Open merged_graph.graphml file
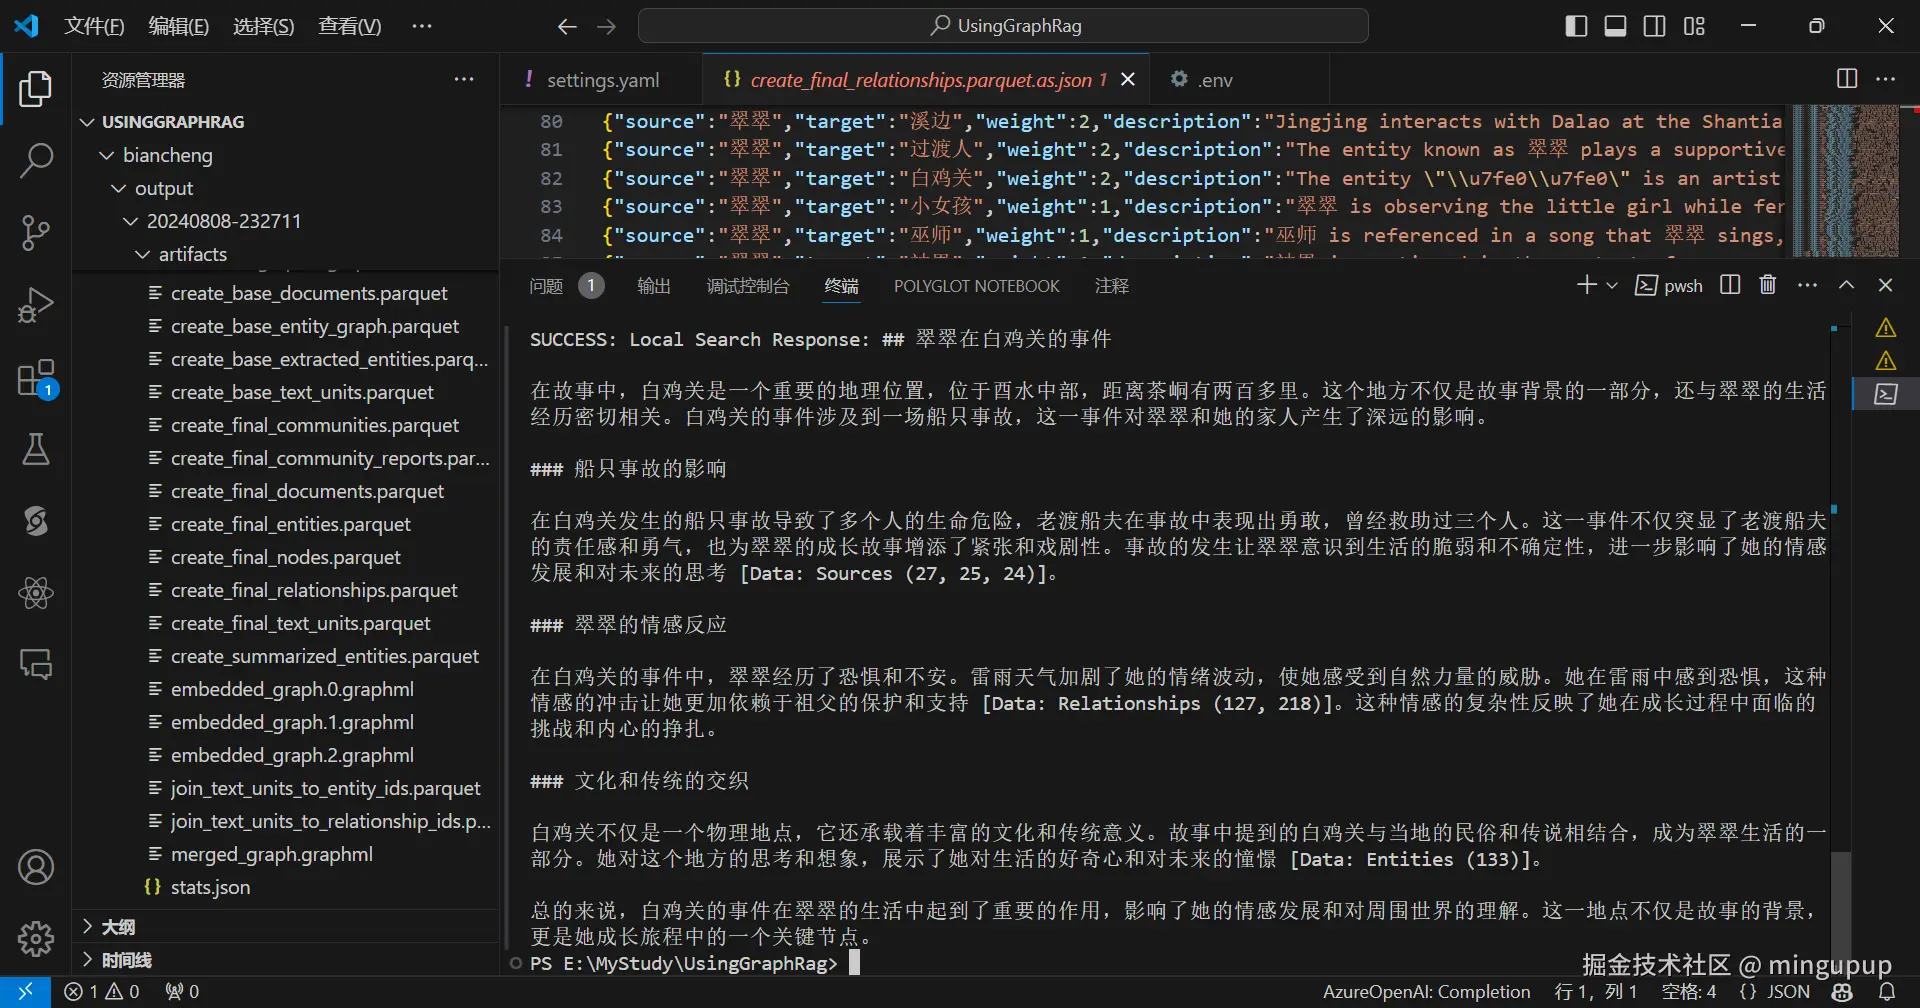 [271, 854]
